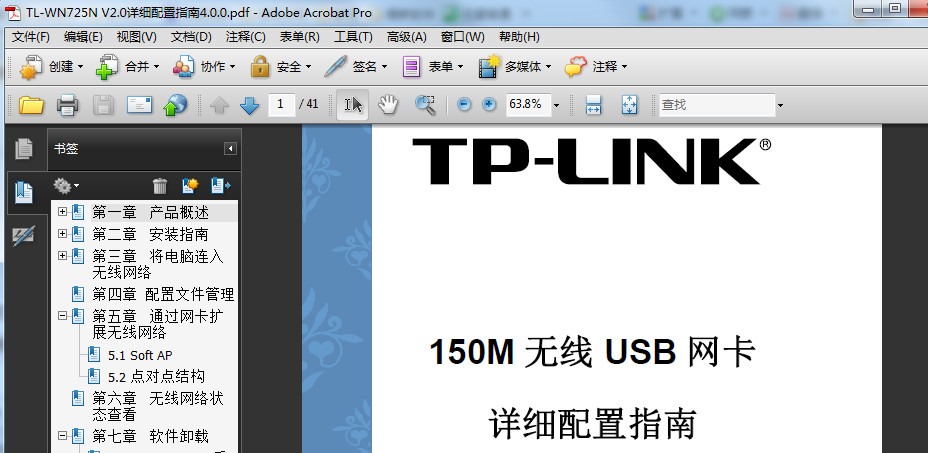
Task: Click the page number input box
Action: [281, 104]
